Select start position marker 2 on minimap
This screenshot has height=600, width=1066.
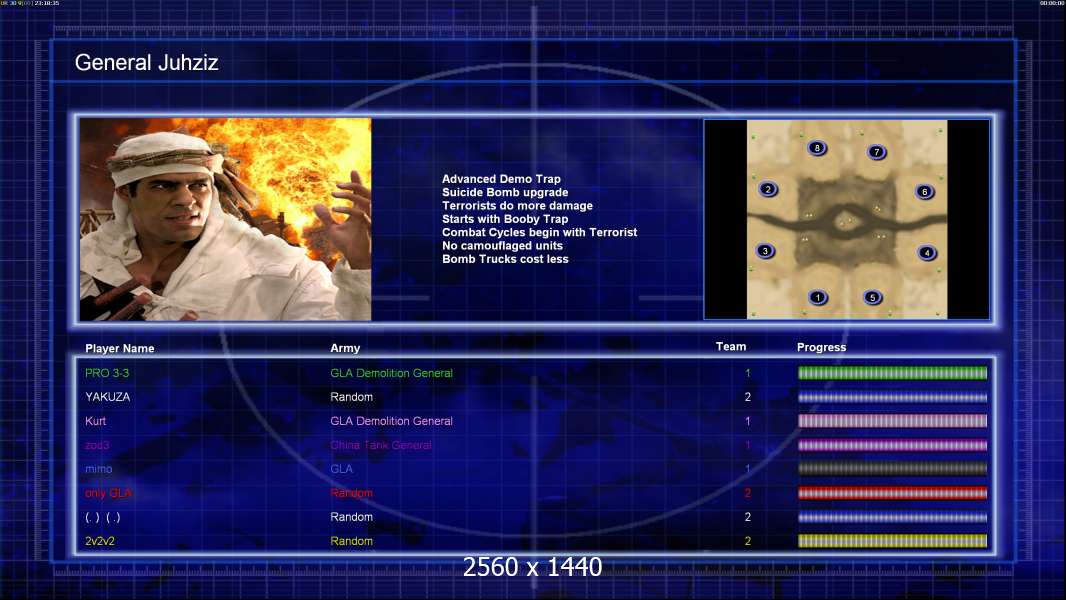[x=768, y=189]
